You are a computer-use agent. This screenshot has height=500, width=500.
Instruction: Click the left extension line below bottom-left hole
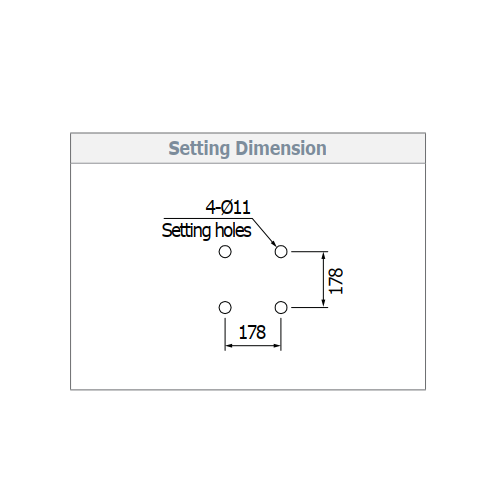pos(225,334)
